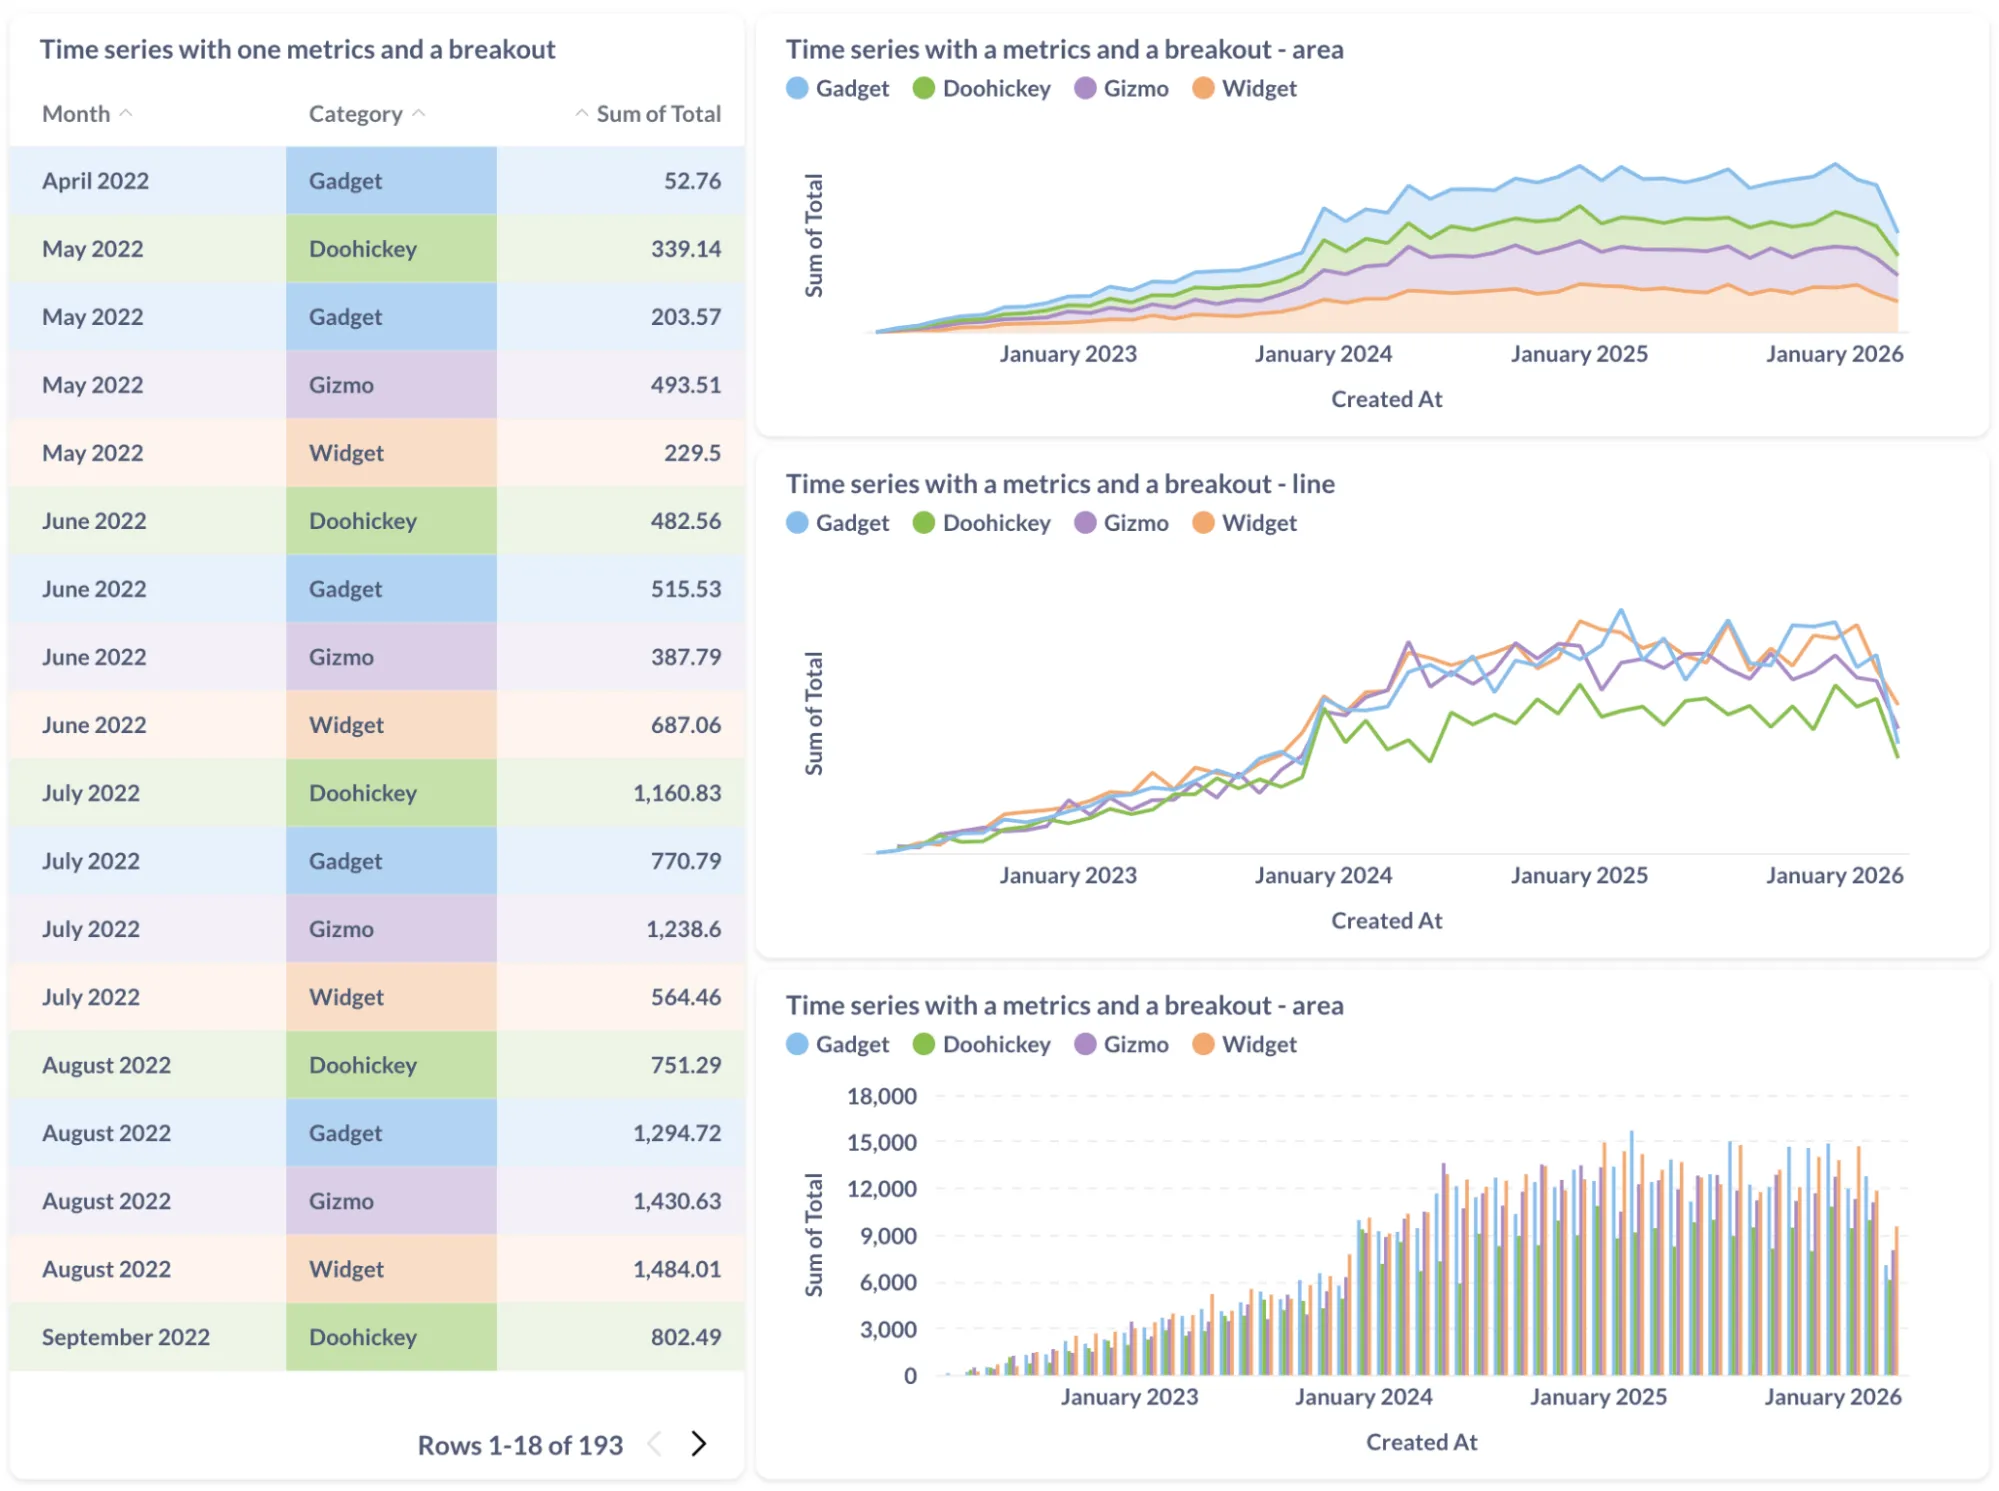Click the Widget legend icon on the line chart
Image resolution: width=1999 pixels, height=1491 pixels.
pos(1203,522)
